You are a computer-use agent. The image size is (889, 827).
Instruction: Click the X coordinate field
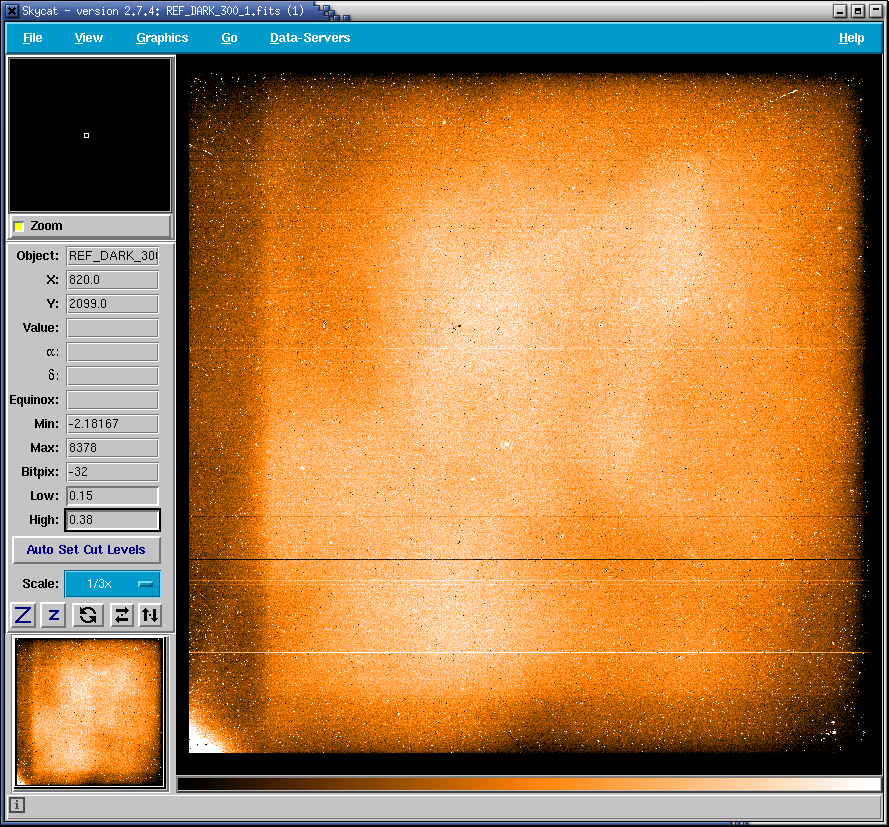(x=112, y=280)
